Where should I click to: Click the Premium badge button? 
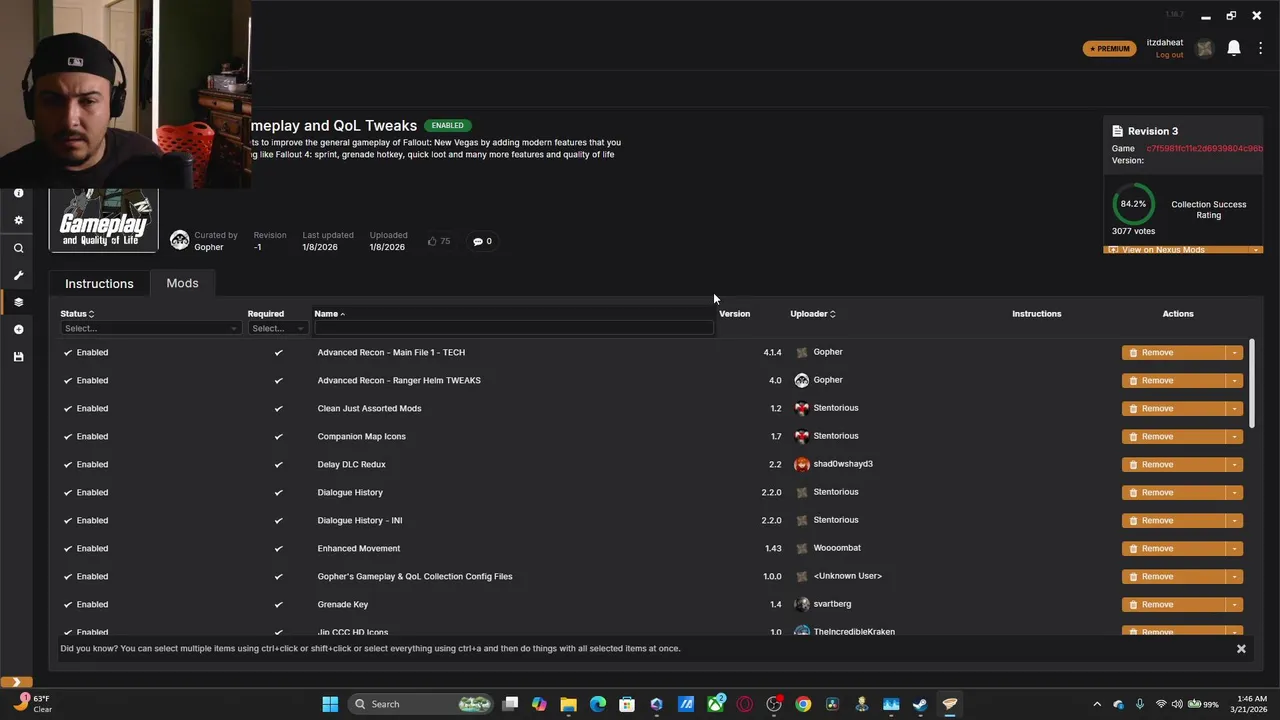point(1109,48)
